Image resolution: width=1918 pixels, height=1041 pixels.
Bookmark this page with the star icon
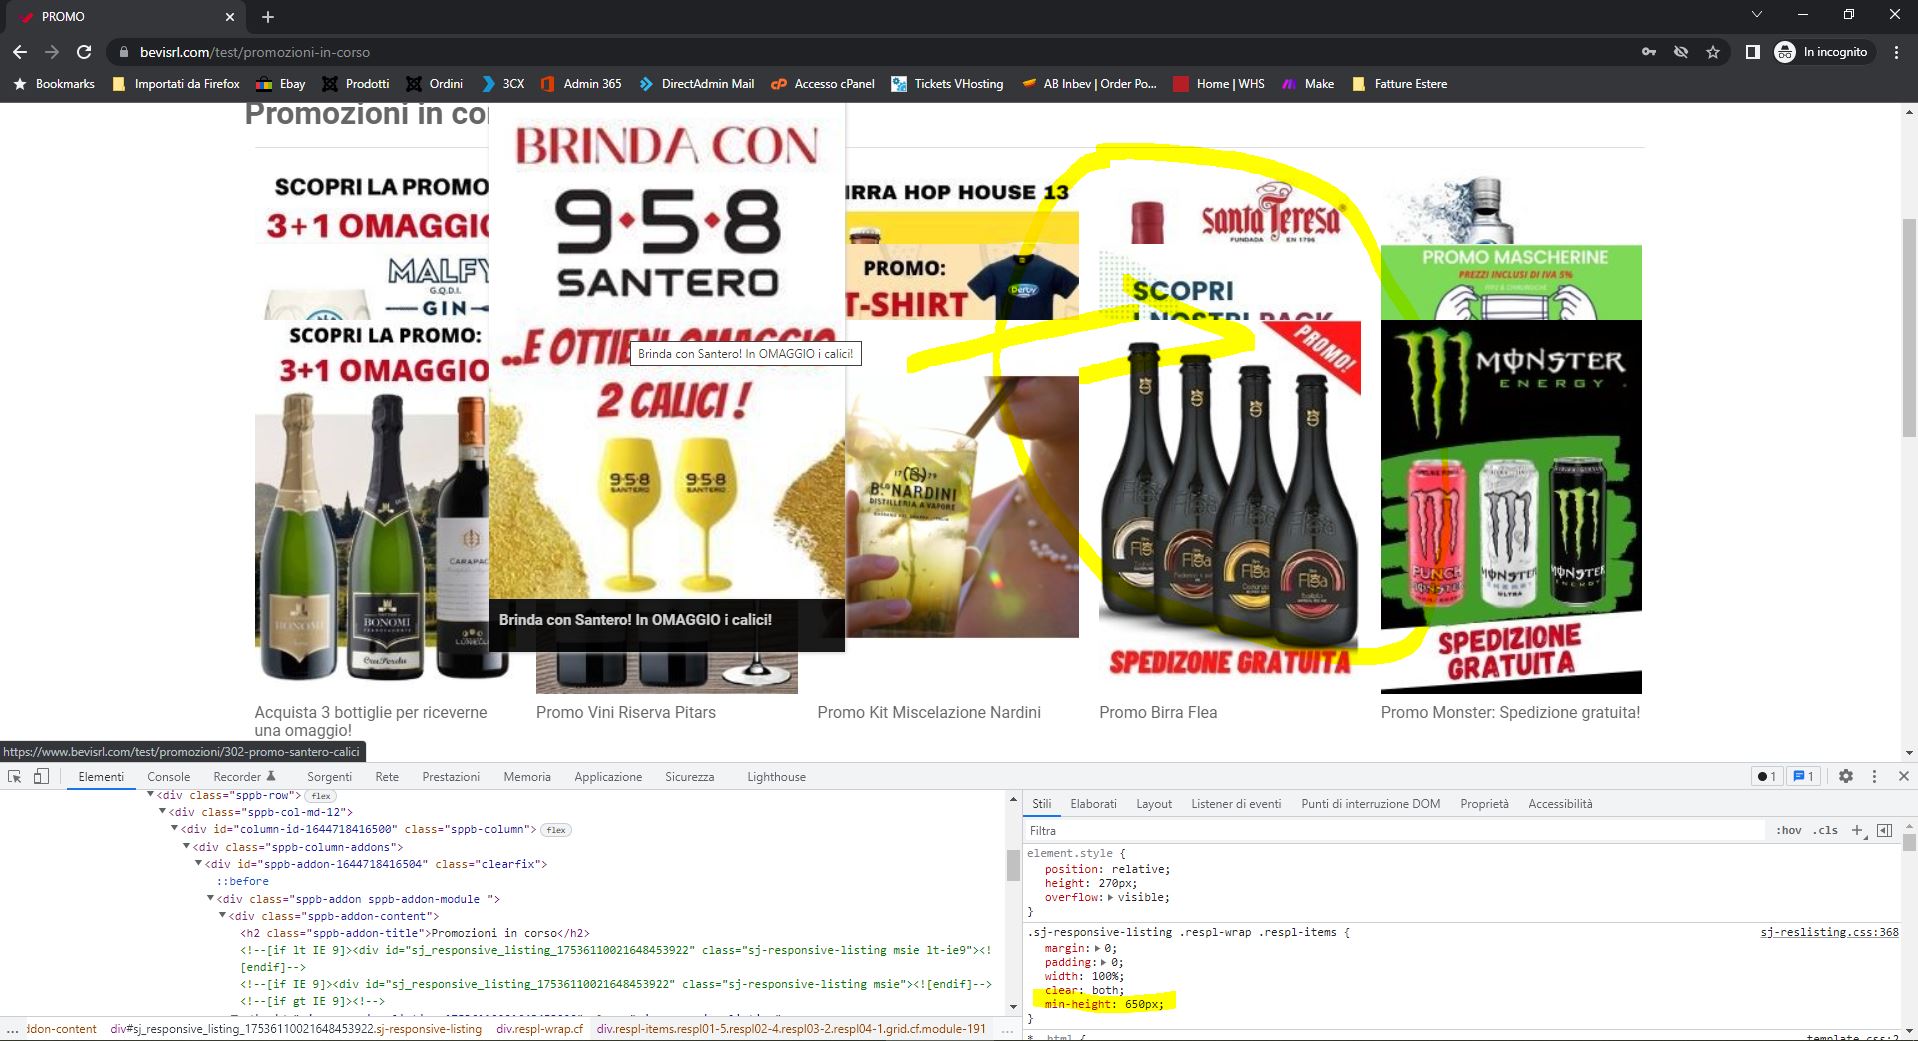1713,52
